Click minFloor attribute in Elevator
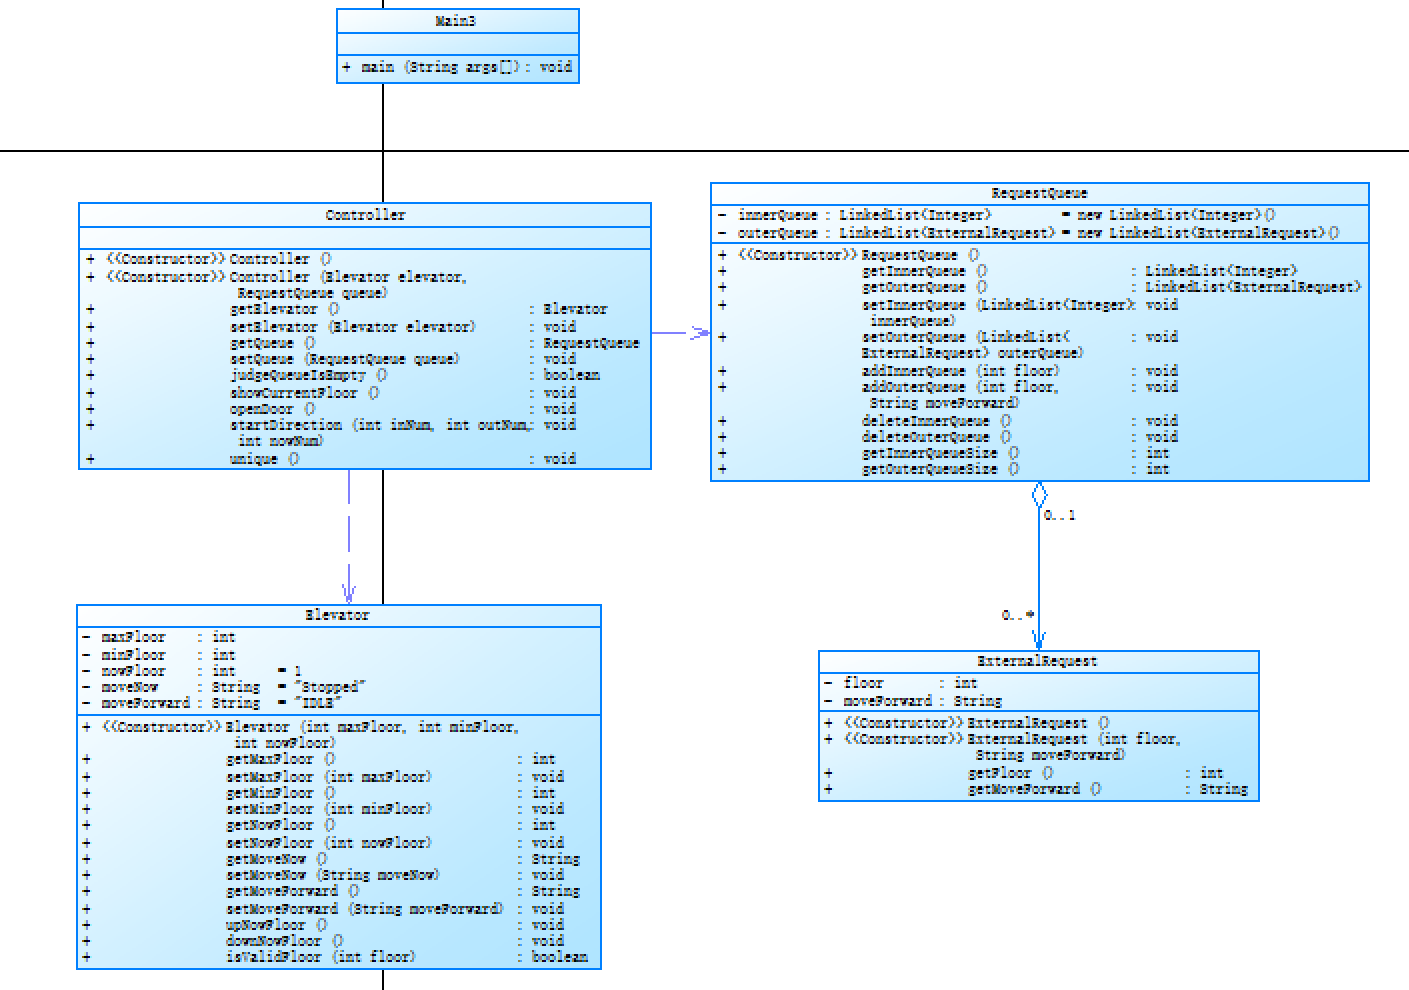 click(160, 655)
